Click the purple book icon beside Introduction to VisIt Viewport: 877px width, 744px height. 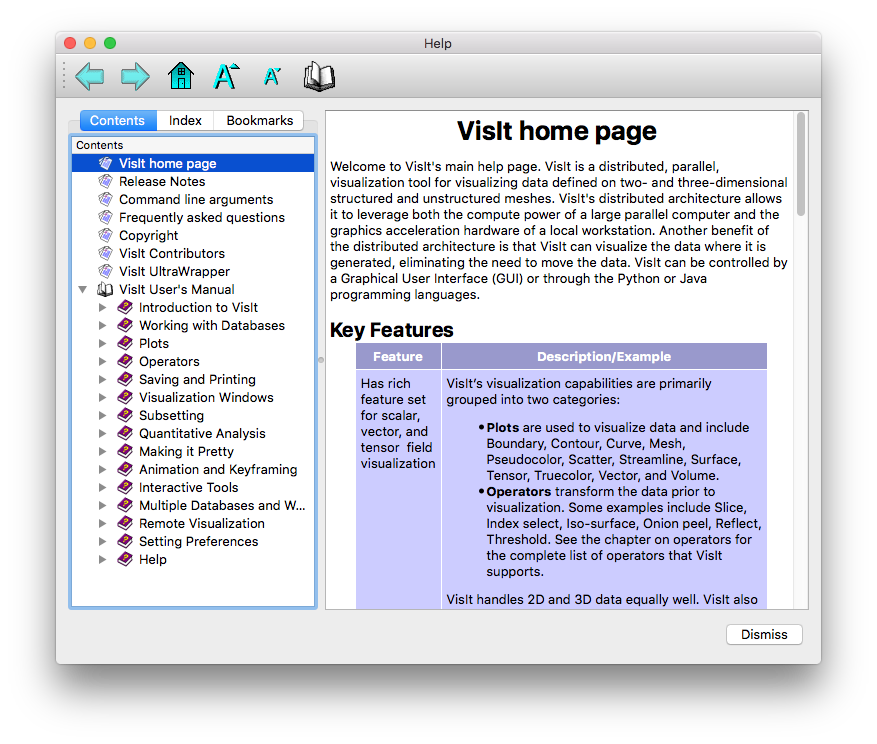[125, 307]
